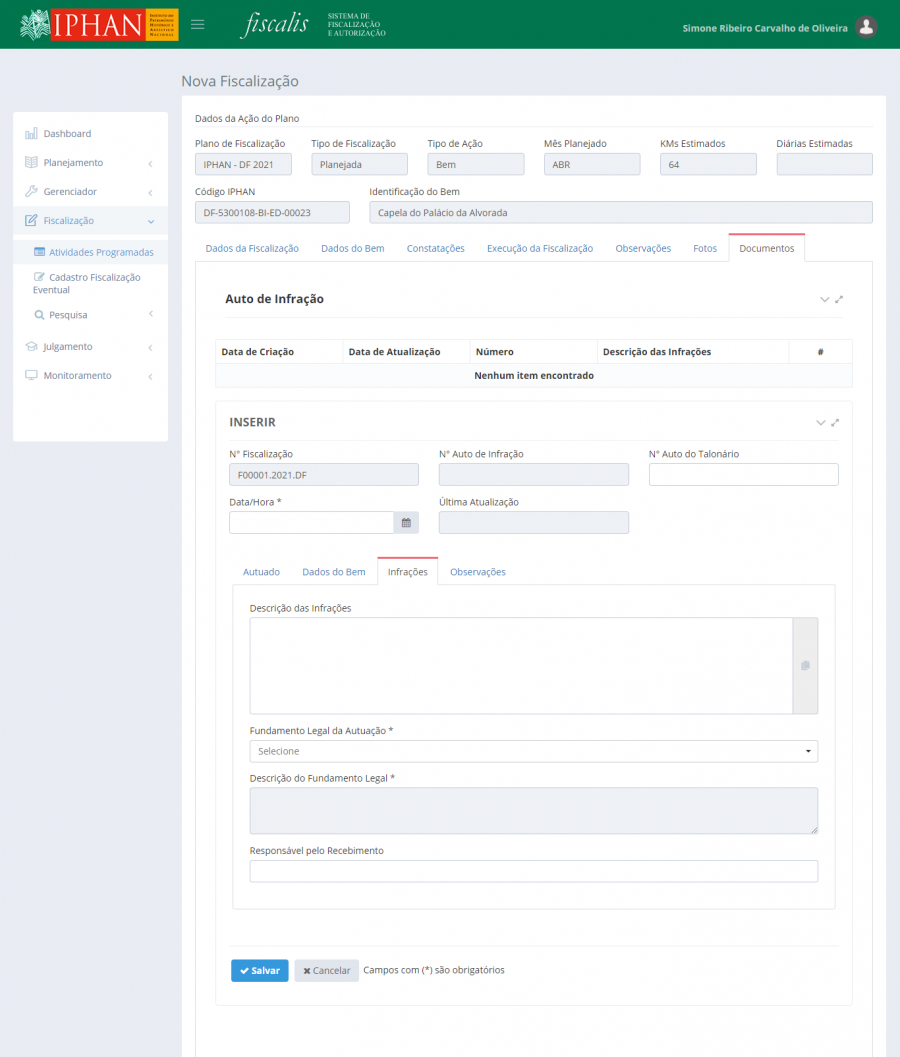
Task: Click the Cancelar button
Action: (326, 971)
